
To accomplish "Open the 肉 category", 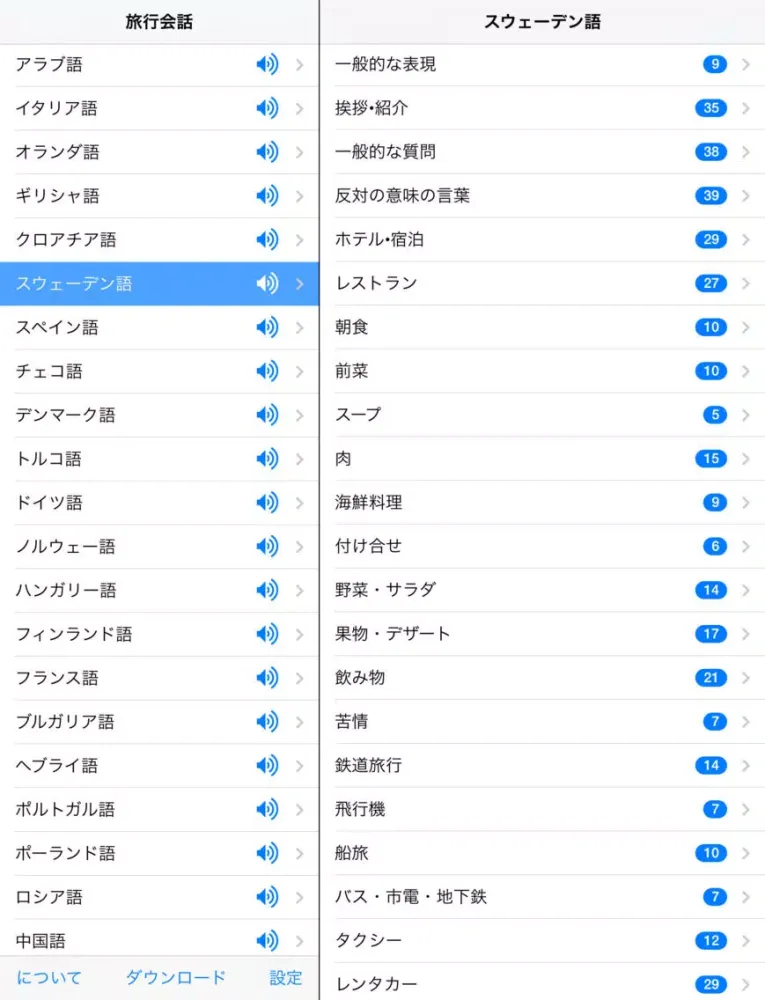I will tap(543, 459).
